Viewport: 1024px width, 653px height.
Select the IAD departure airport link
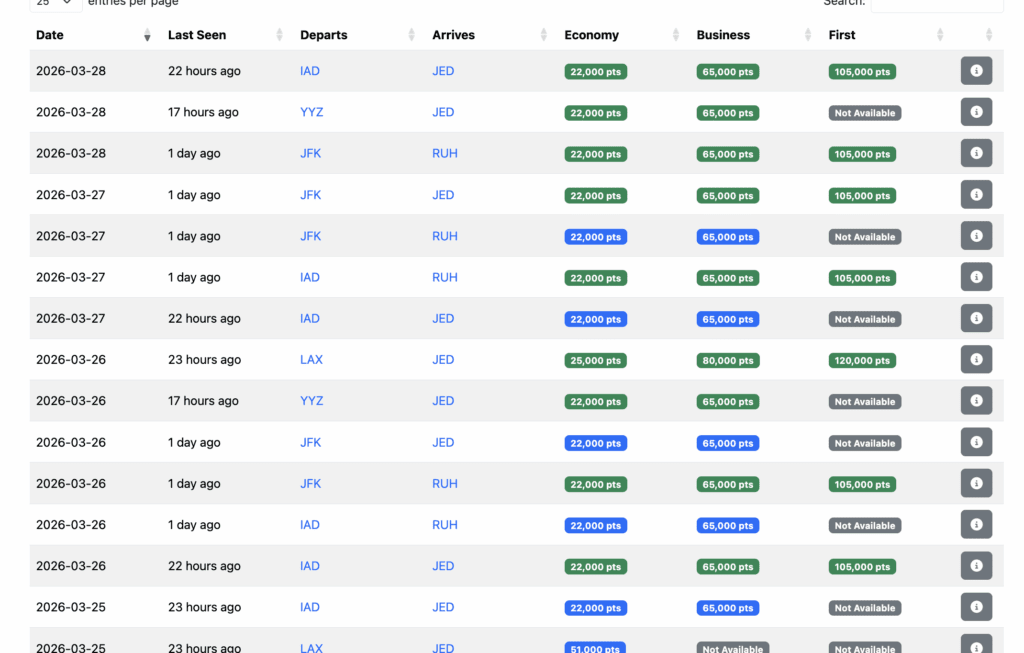pyautogui.click(x=310, y=71)
